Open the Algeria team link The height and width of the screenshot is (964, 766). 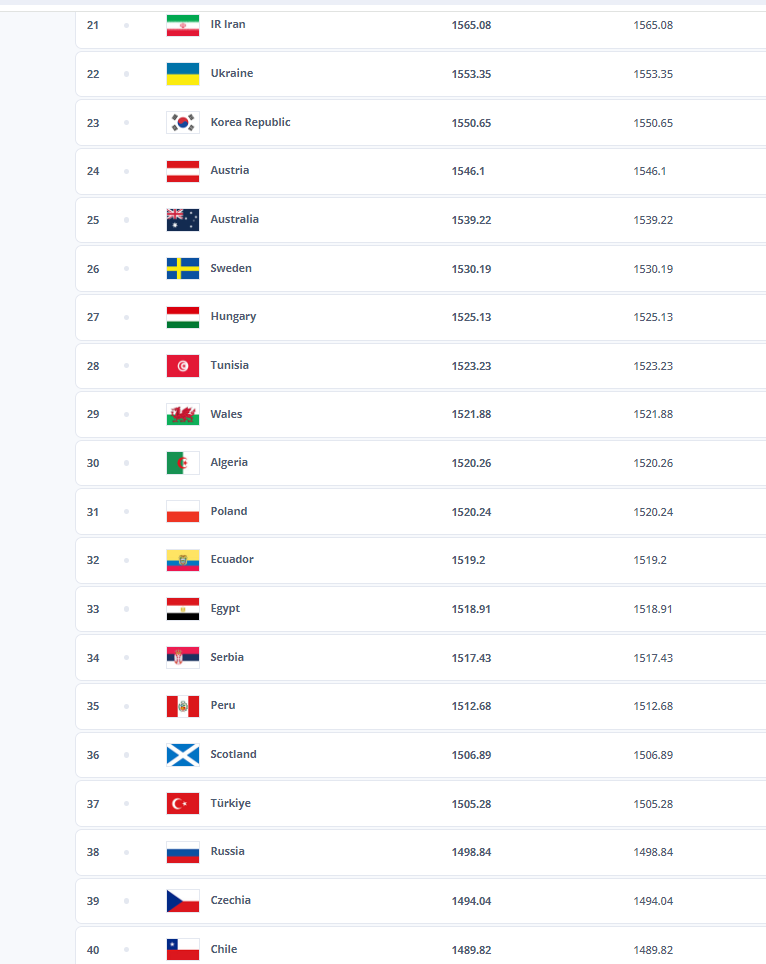click(x=229, y=463)
